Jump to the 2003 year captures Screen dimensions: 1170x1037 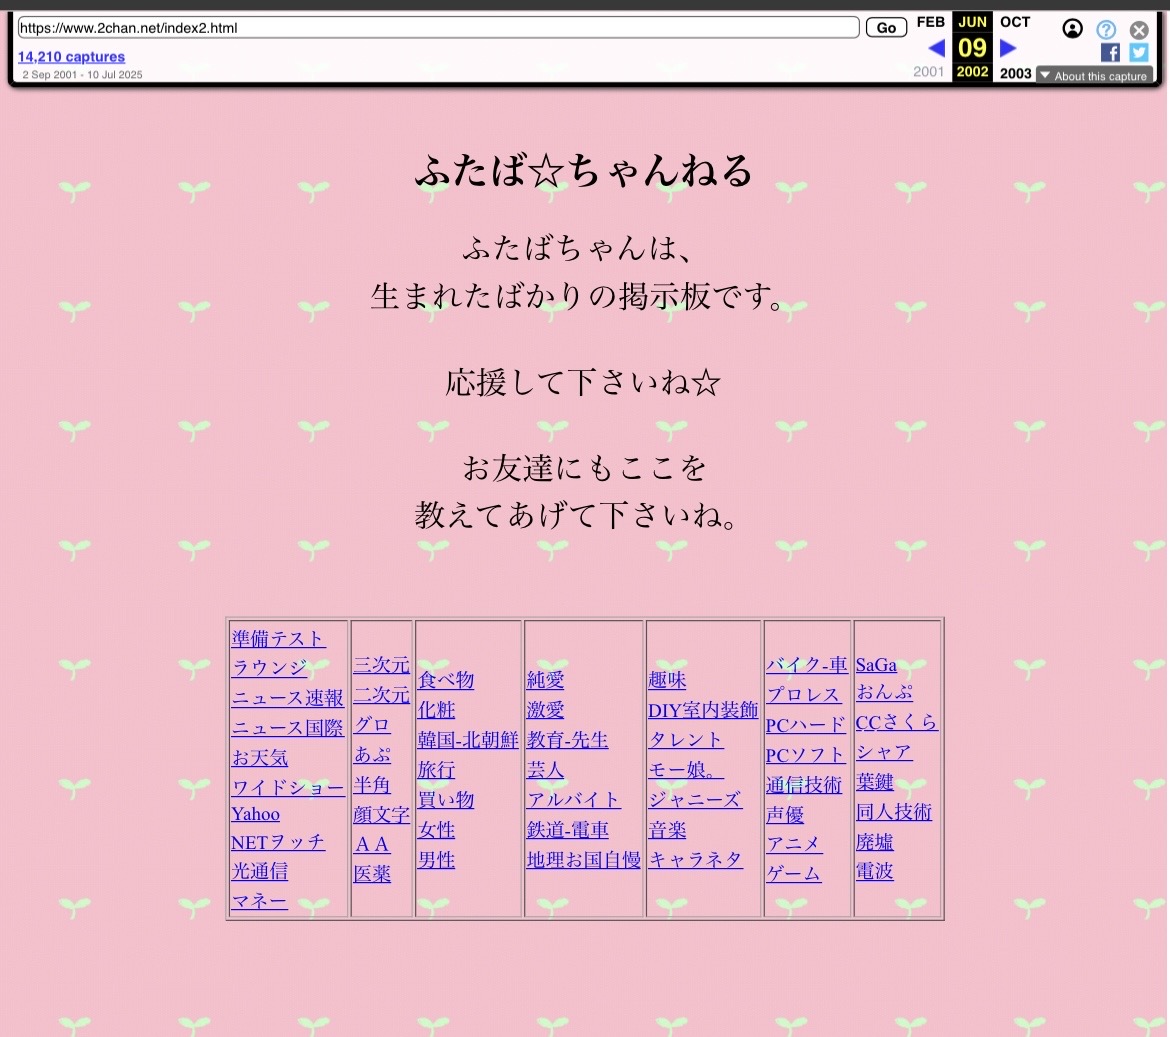tap(1016, 73)
